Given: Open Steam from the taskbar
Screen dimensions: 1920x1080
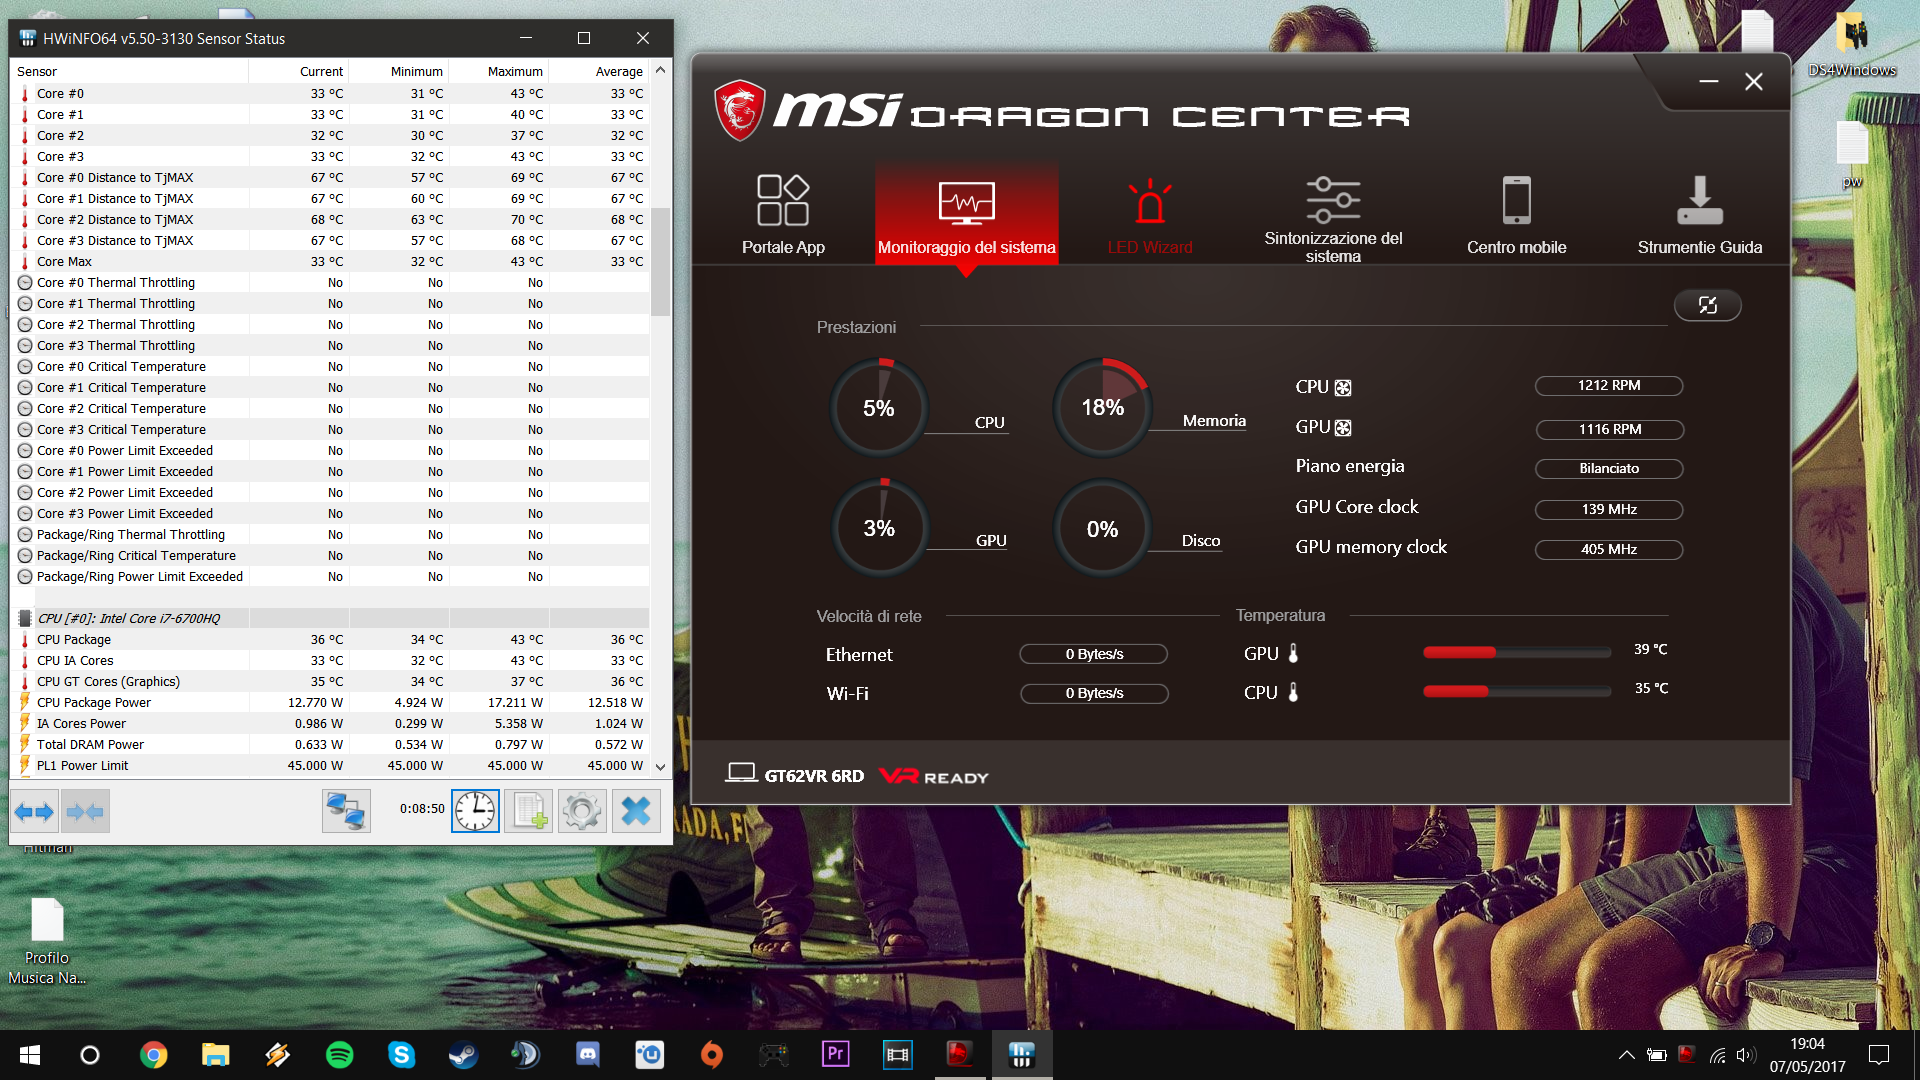Looking at the screenshot, I should coord(463,1054).
